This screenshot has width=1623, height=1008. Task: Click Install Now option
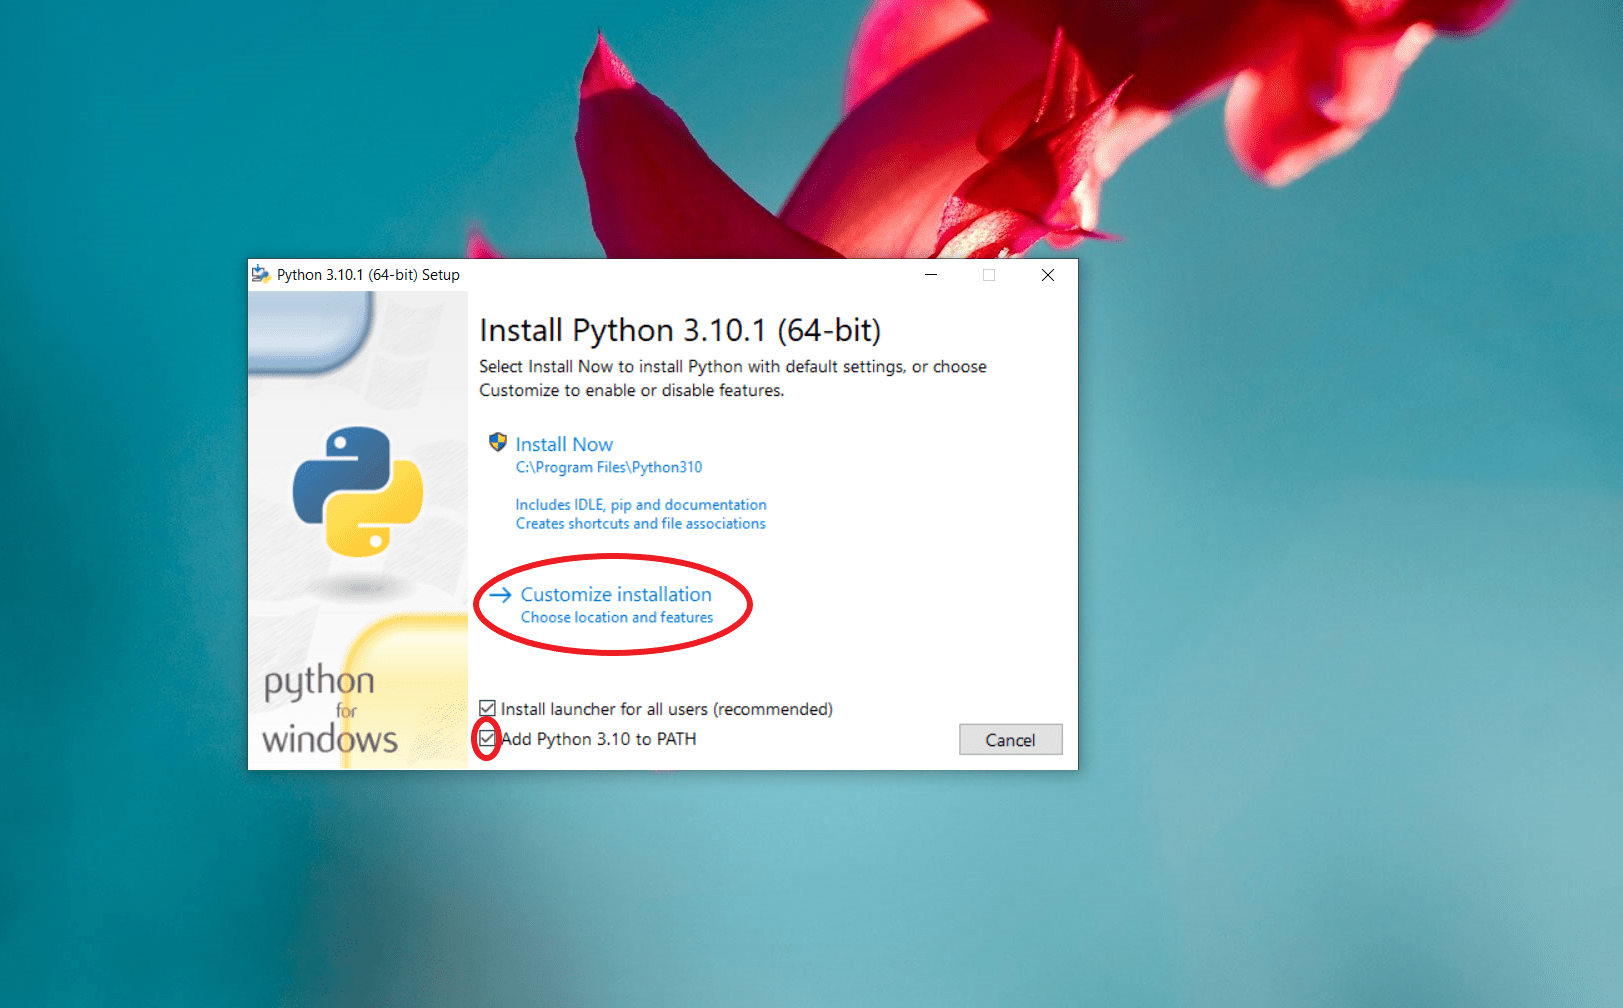coord(564,444)
